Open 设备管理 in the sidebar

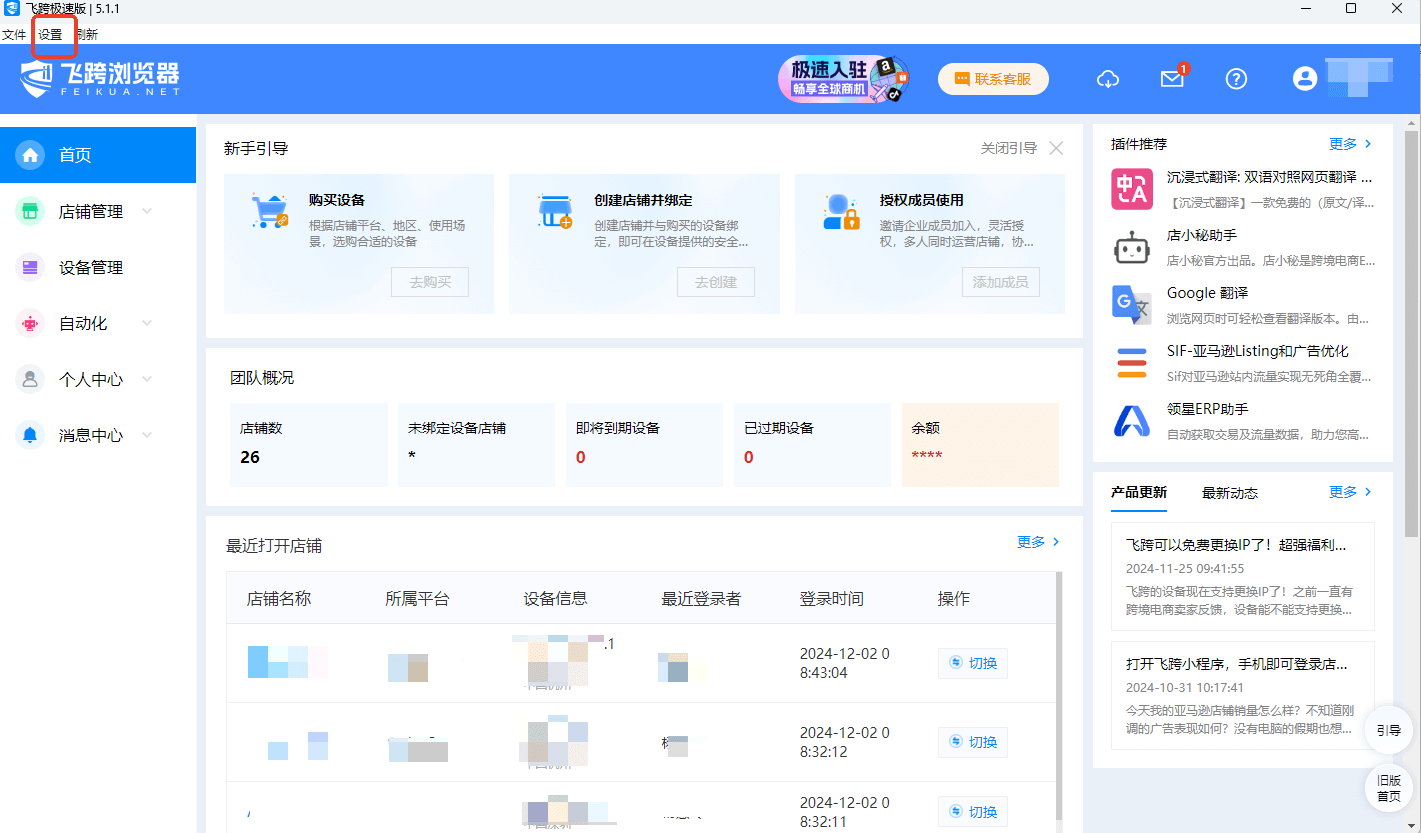[x=90, y=267]
